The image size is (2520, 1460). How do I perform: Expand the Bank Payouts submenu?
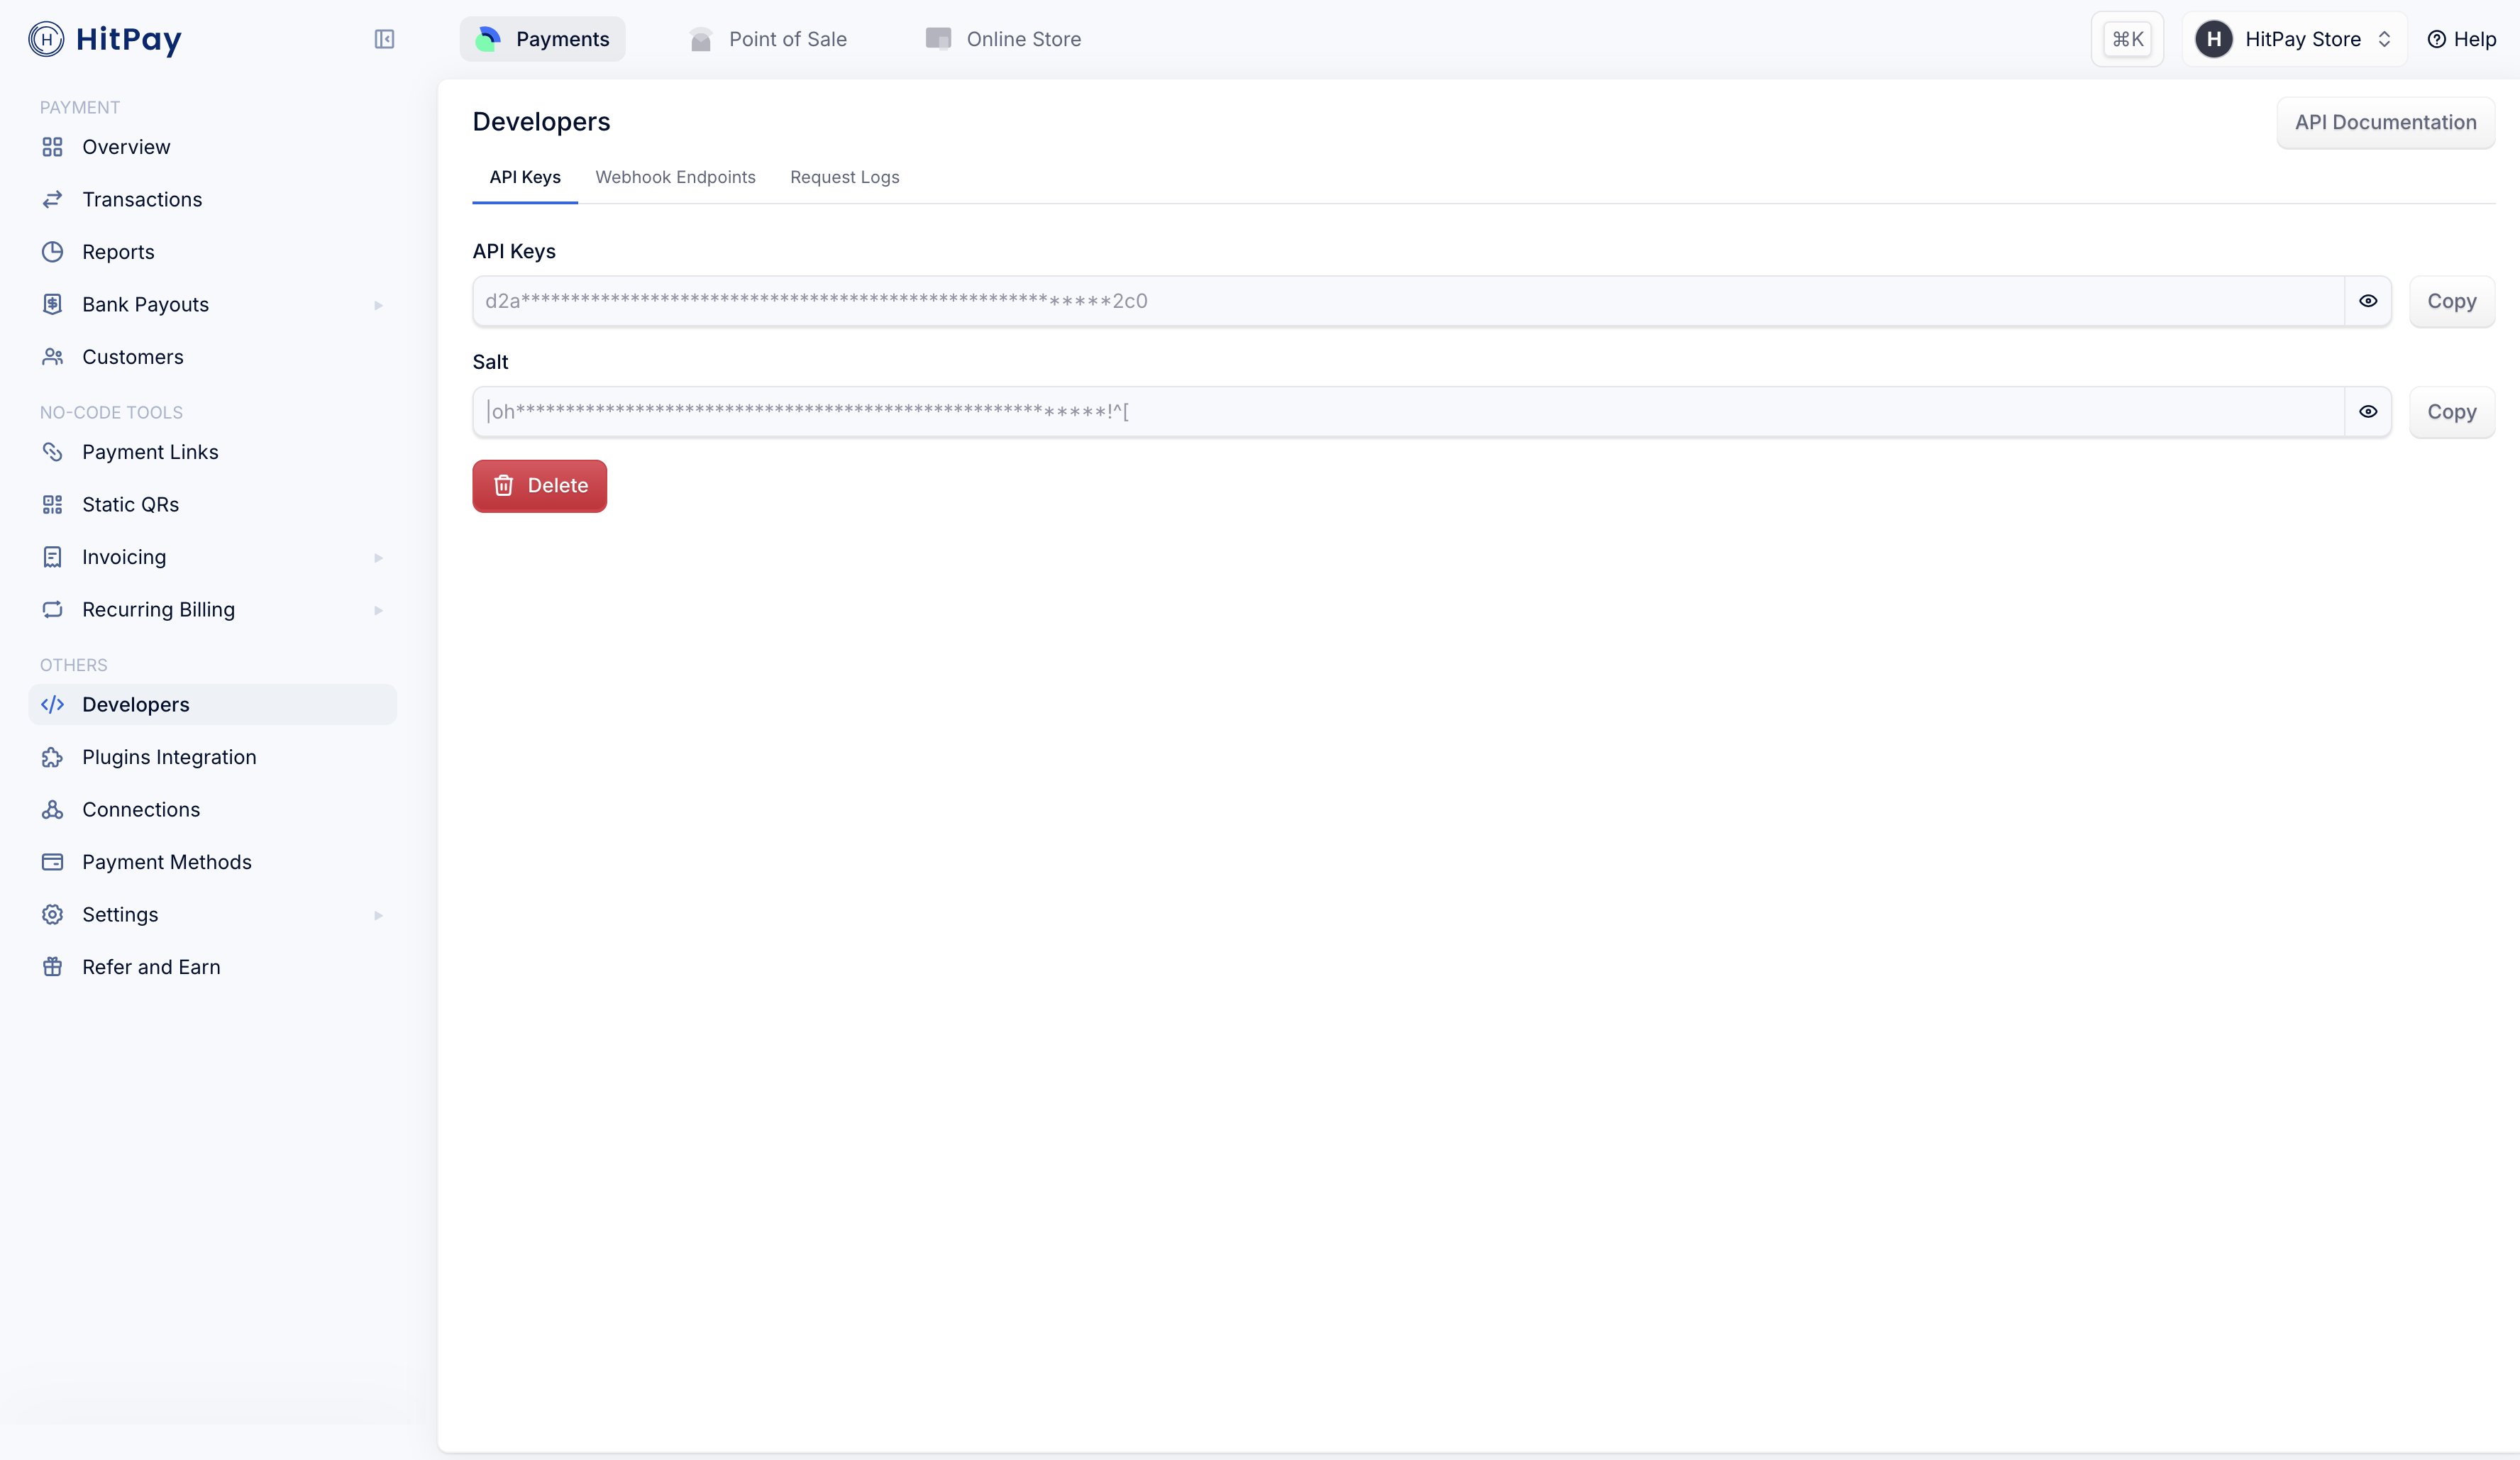coord(378,305)
